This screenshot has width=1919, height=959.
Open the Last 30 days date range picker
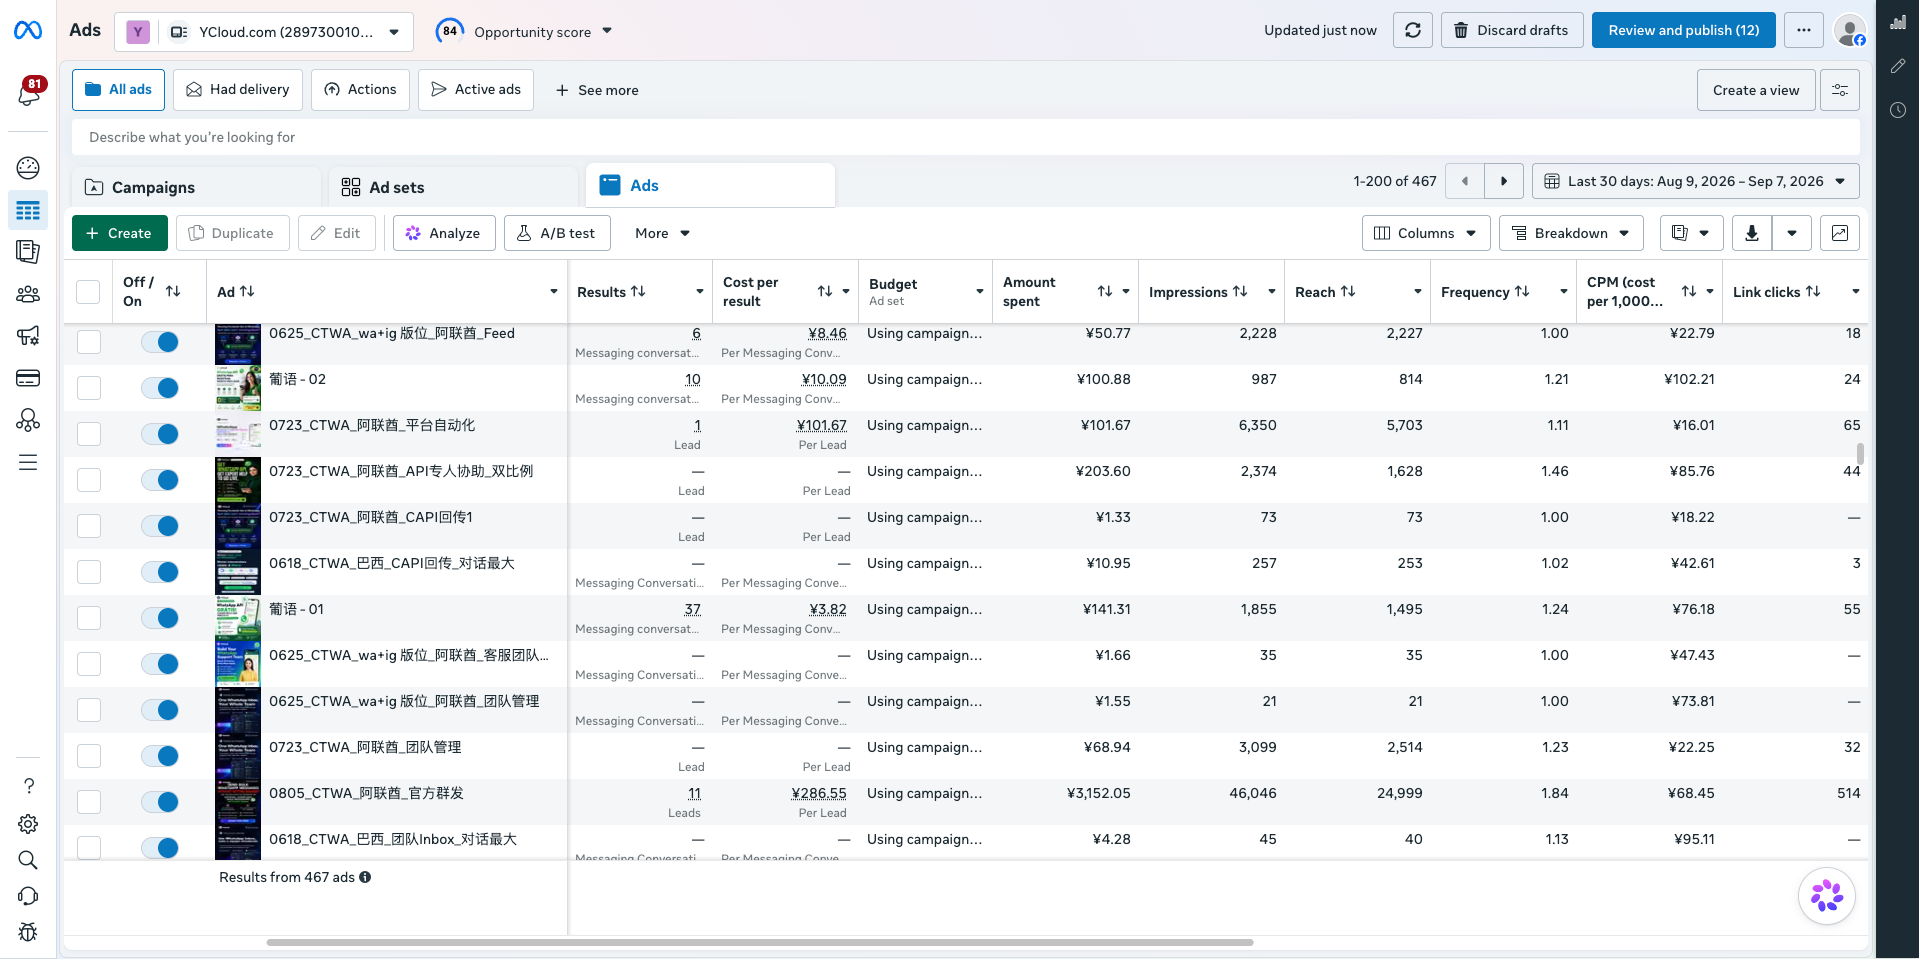[x=1696, y=181]
